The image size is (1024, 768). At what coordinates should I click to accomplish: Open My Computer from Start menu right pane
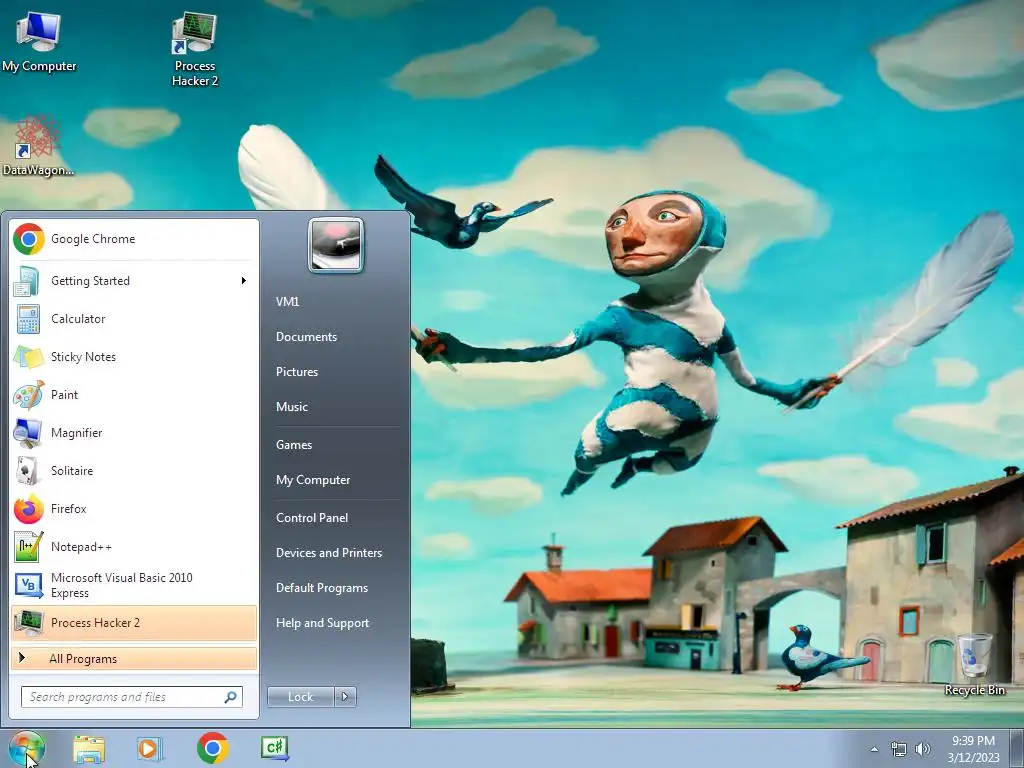(x=313, y=480)
